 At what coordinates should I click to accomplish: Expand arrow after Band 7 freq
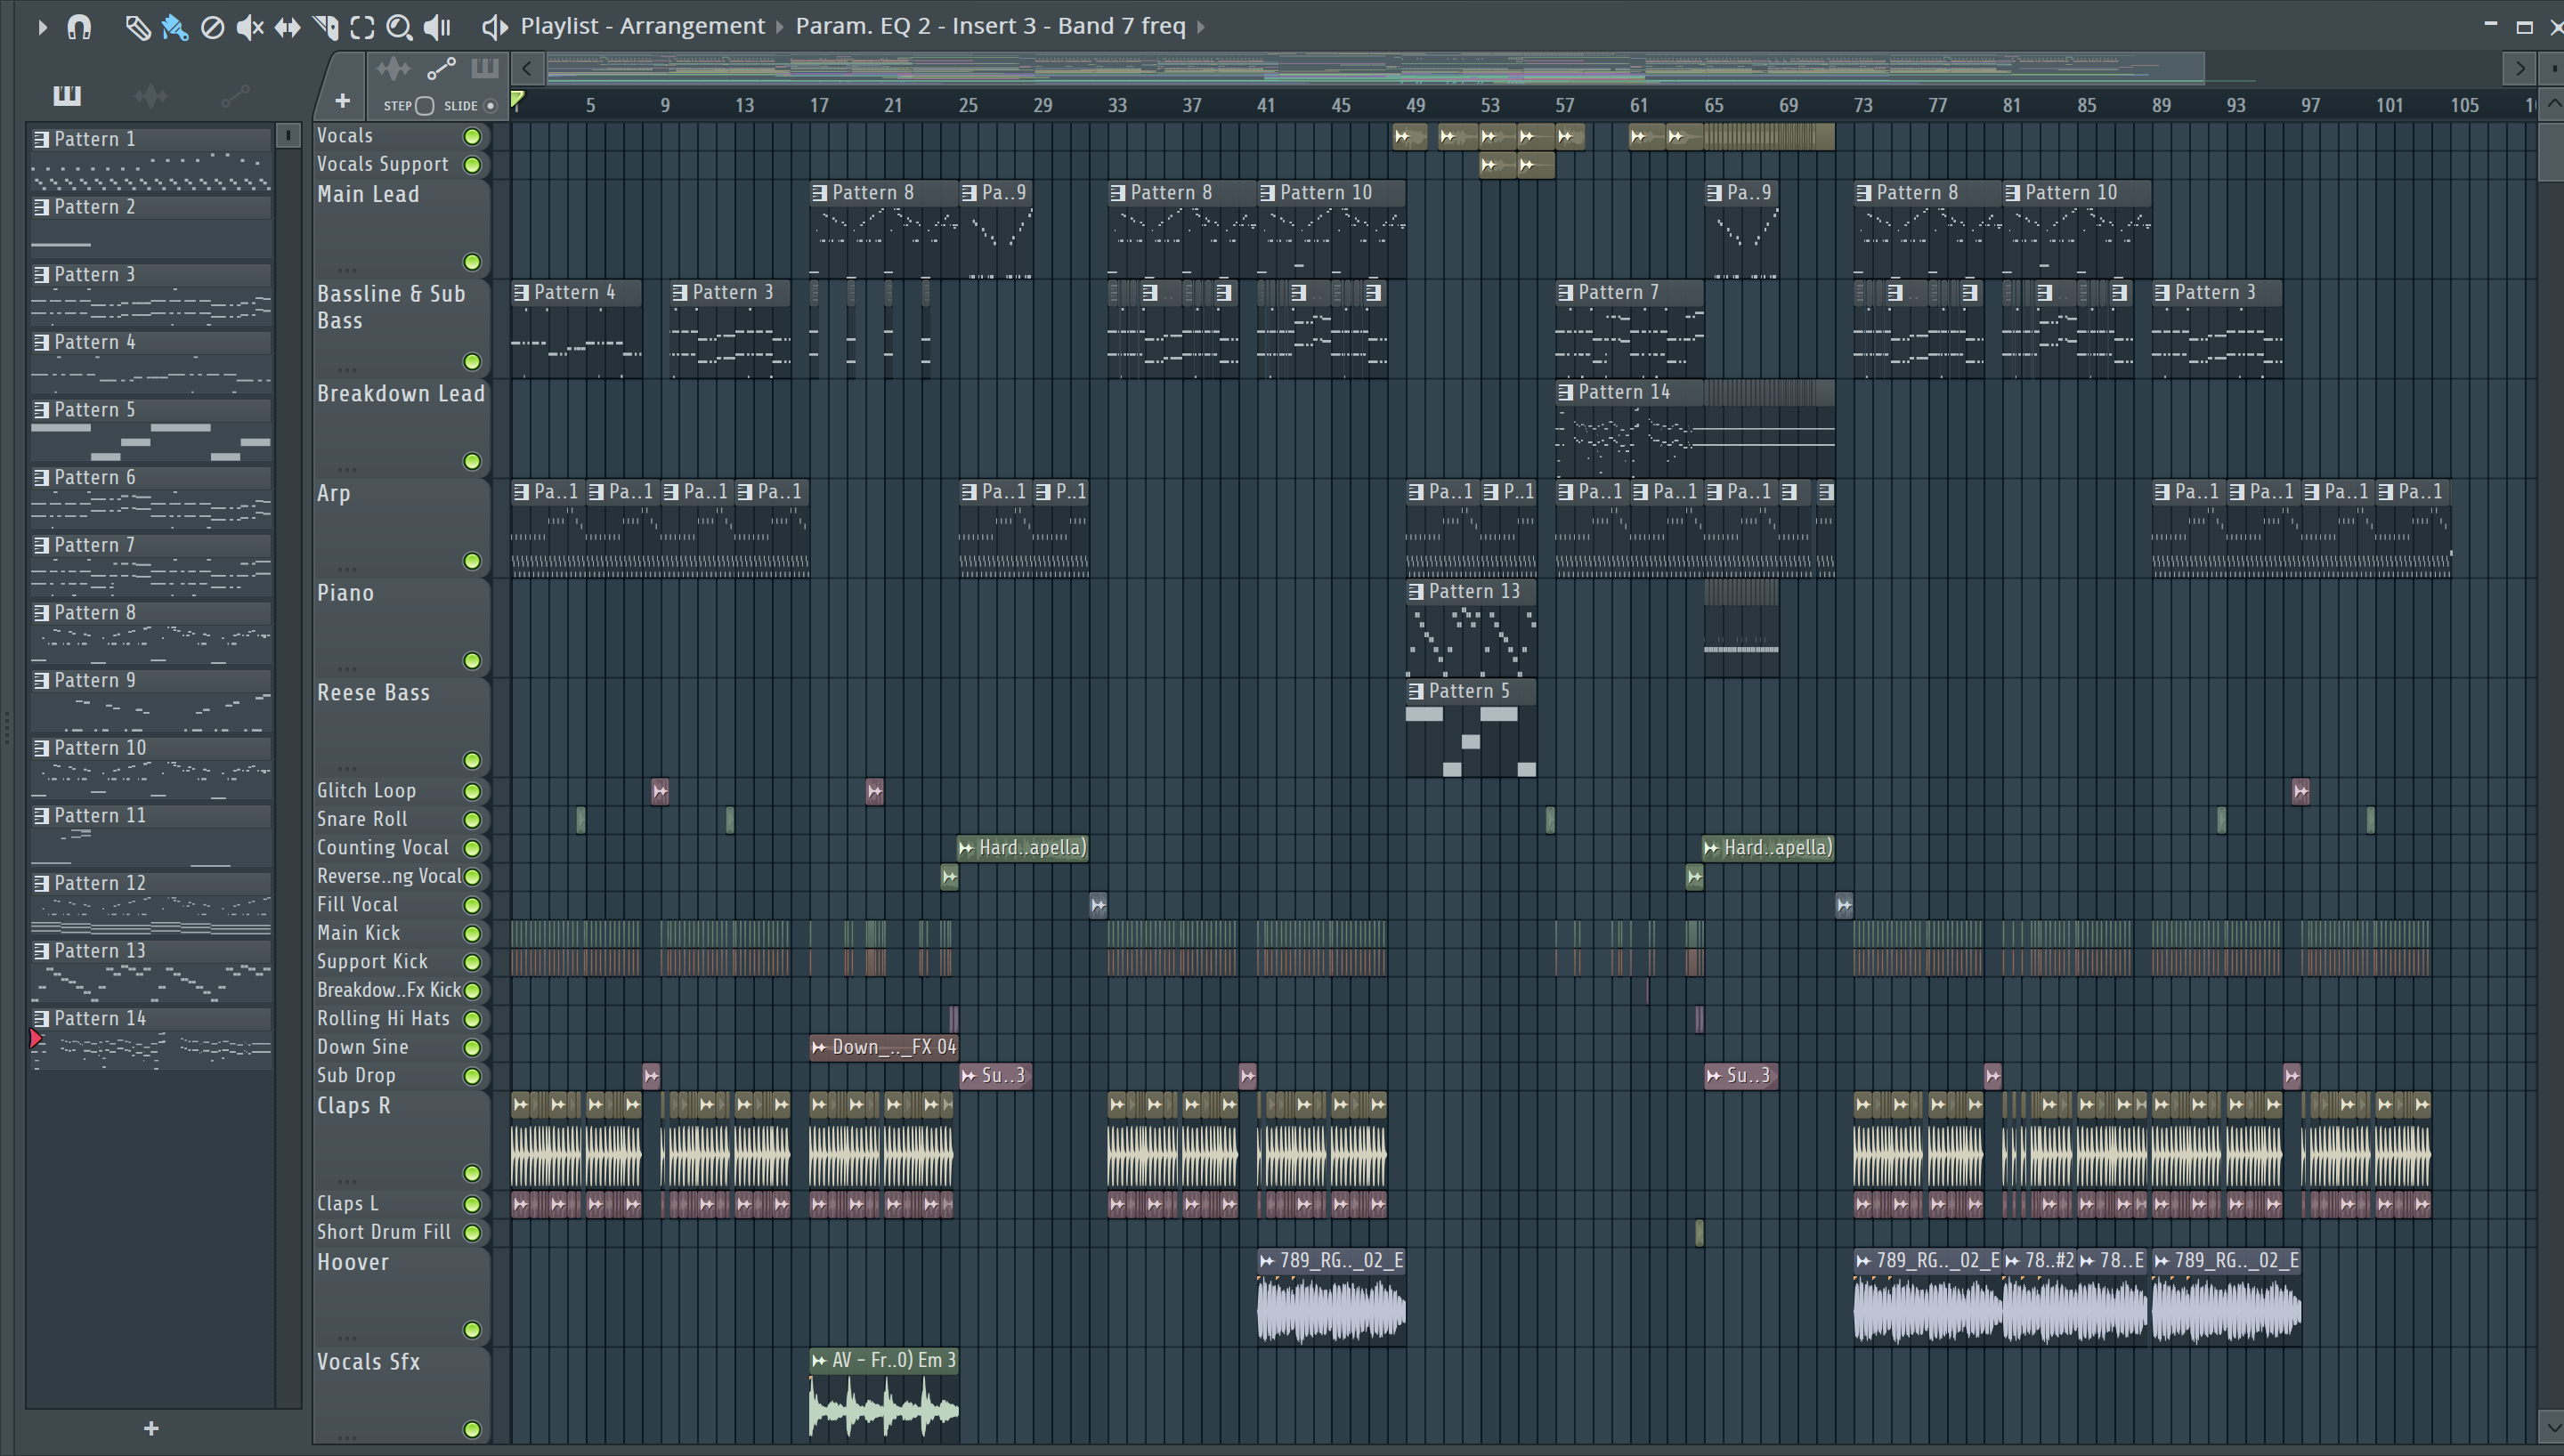(x=1201, y=27)
